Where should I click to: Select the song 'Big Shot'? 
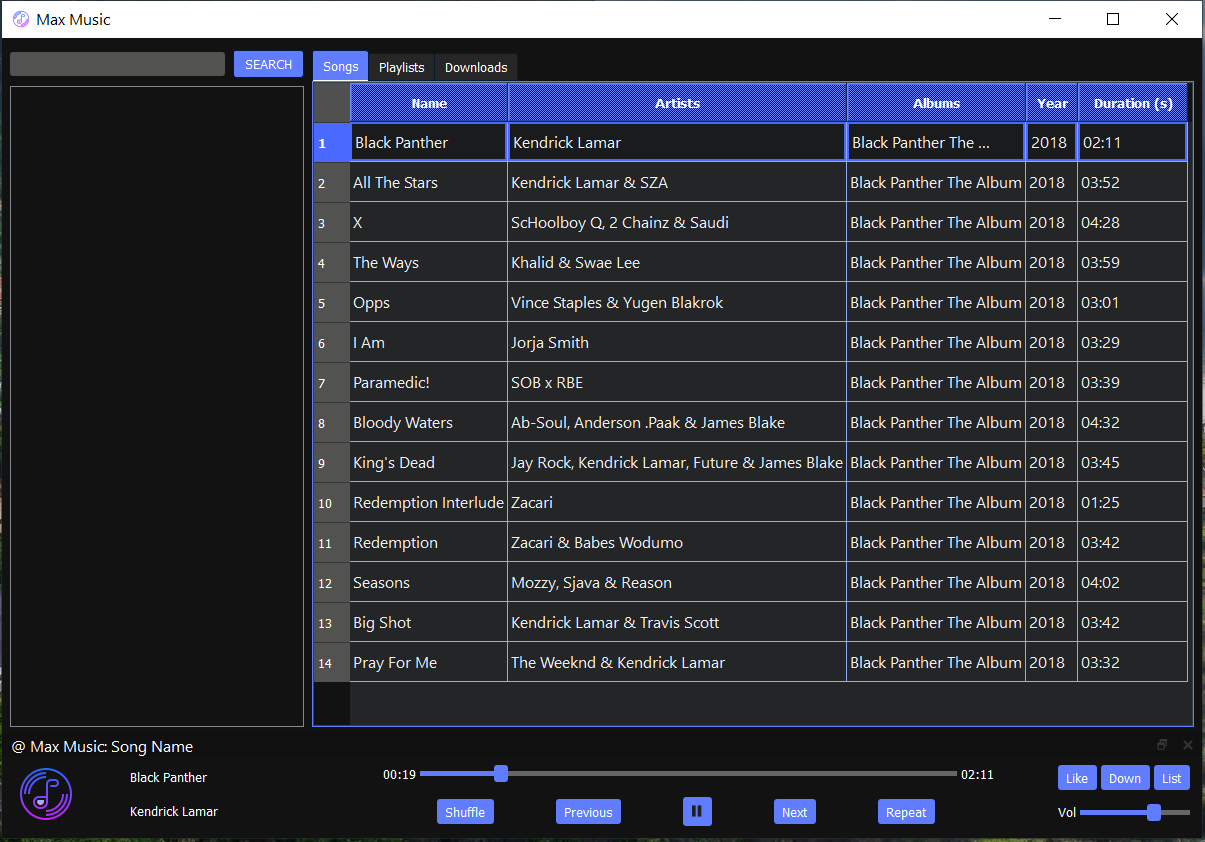(x=428, y=622)
